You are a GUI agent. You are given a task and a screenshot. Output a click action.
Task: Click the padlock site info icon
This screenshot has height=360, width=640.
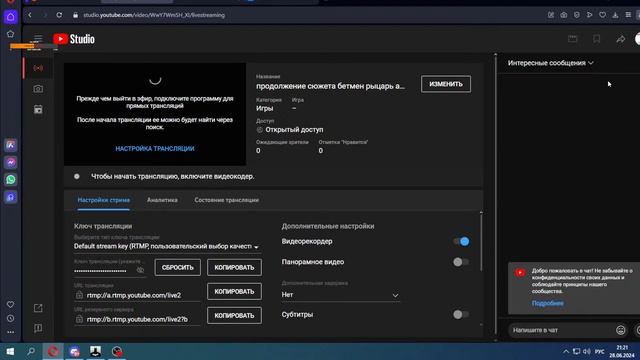click(x=76, y=15)
